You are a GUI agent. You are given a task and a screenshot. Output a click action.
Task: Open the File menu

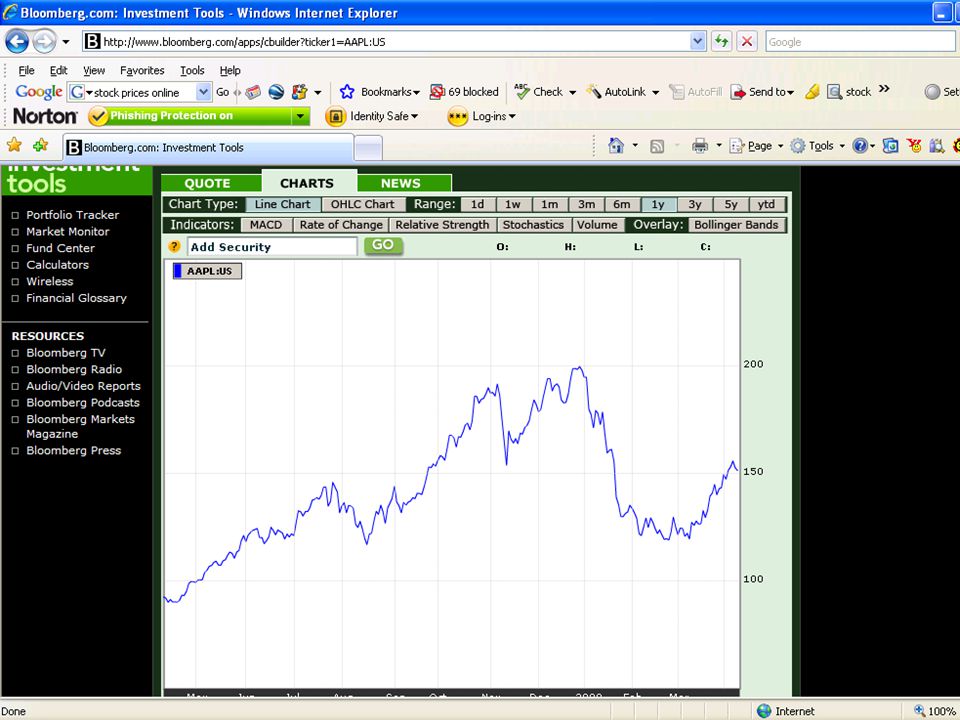tap(26, 70)
